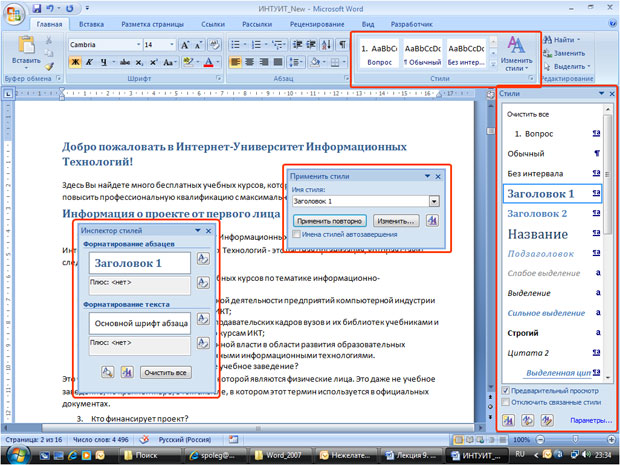Switch to Разработчик tab
The image size is (620, 465).
tap(412, 24)
